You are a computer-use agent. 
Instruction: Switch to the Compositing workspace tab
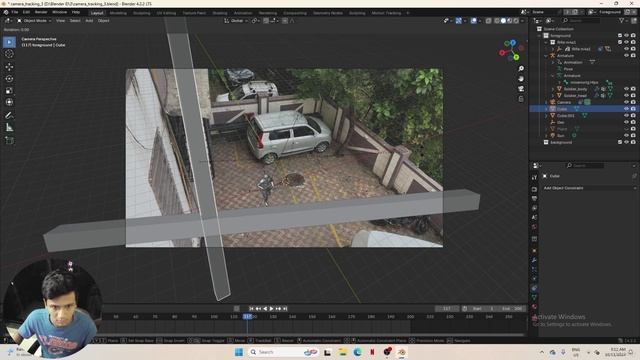pyautogui.click(x=295, y=13)
